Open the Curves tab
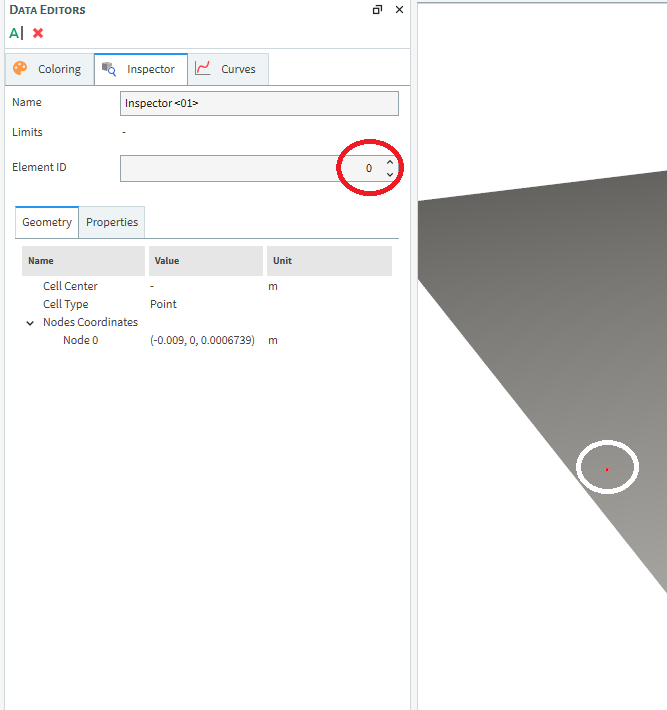Viewport: 667px width, 710px height. point(228,69)
